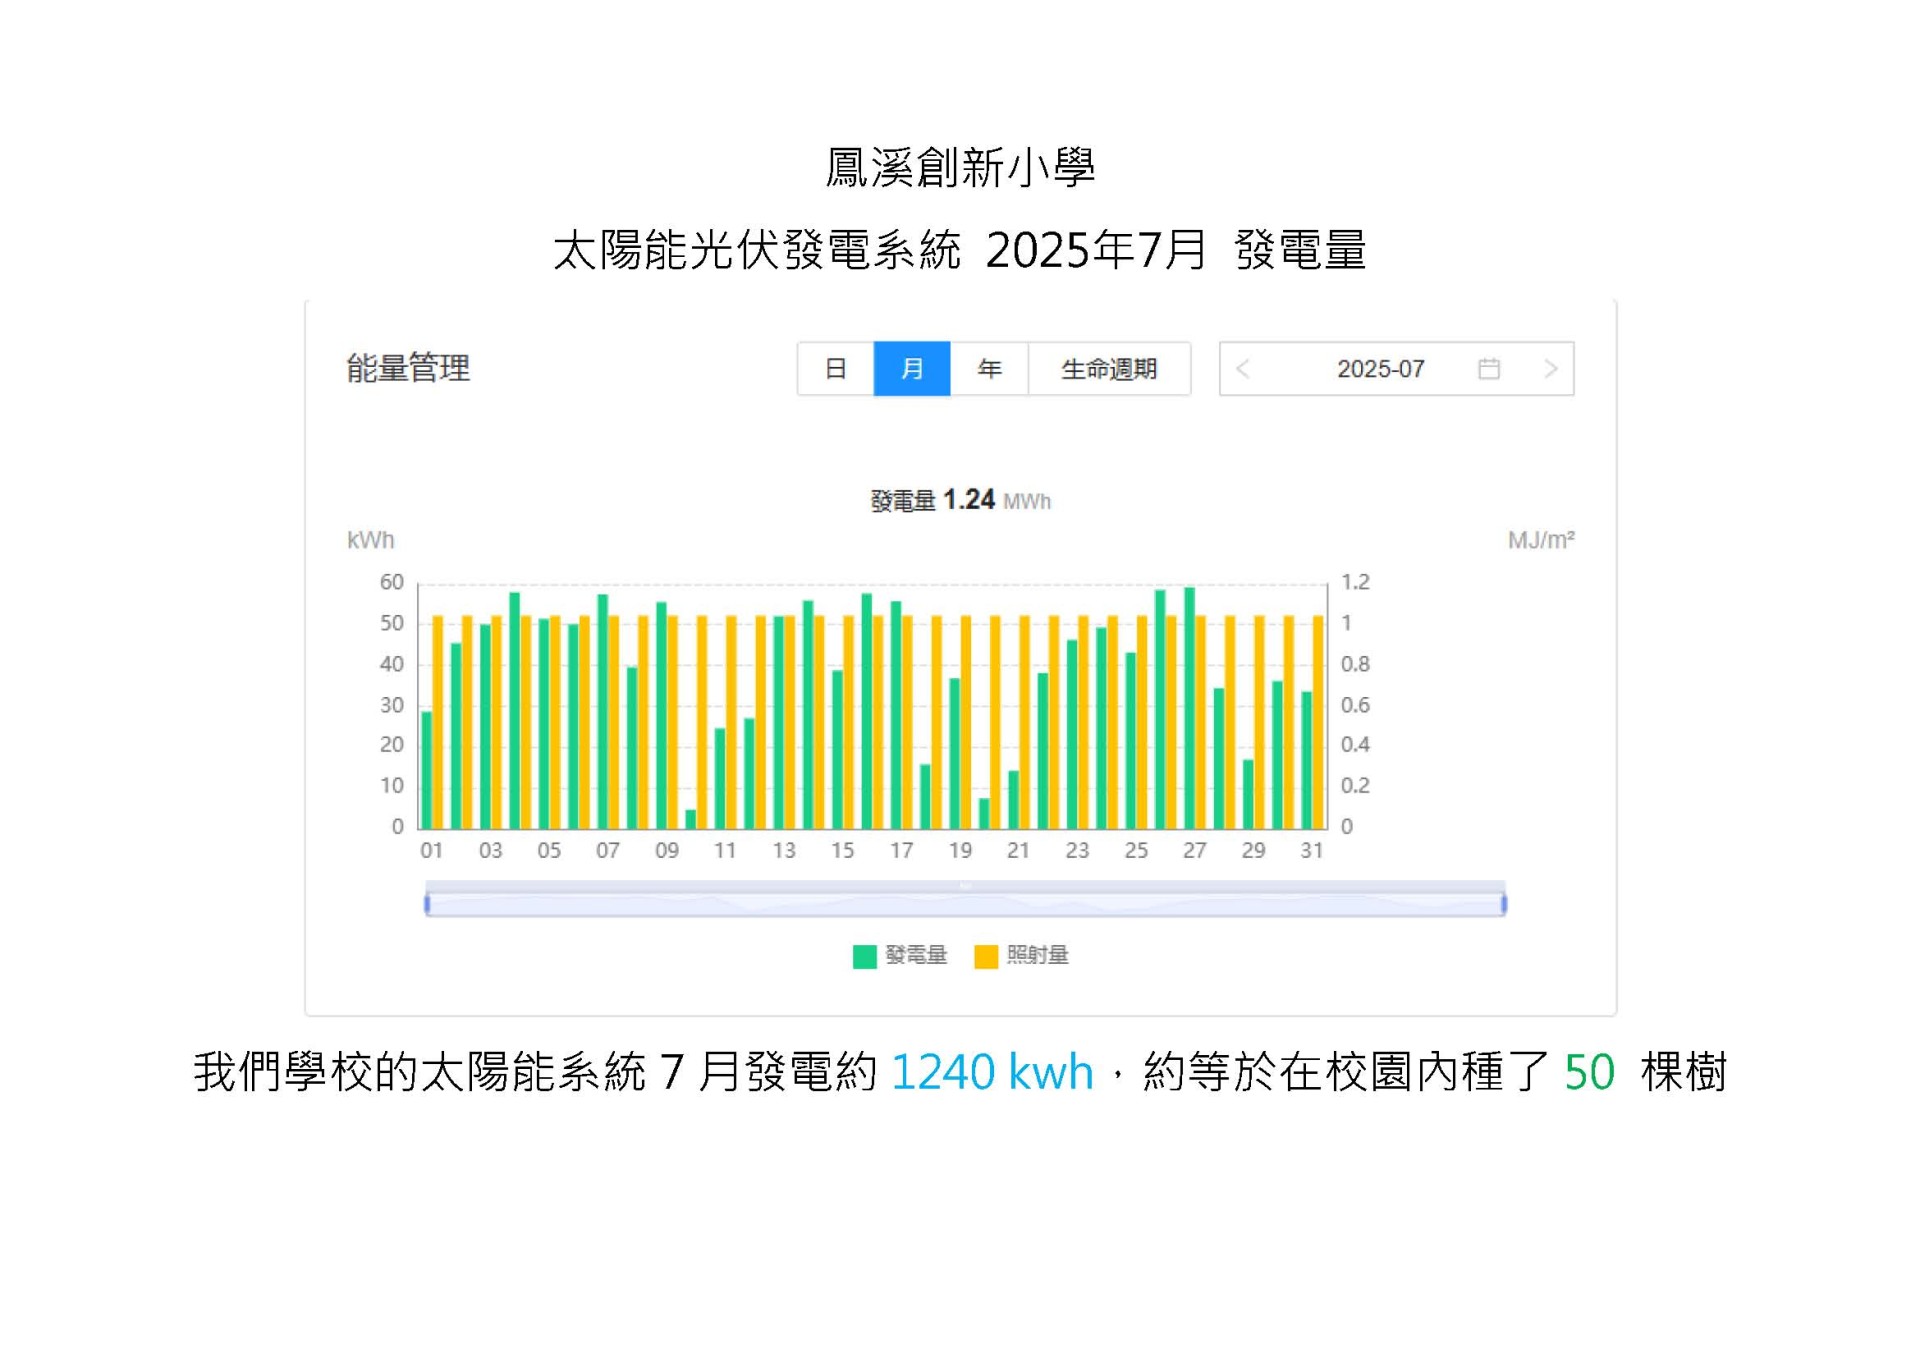
Task: Open the calendar picker icon
Action: (x=1489, y=369)
